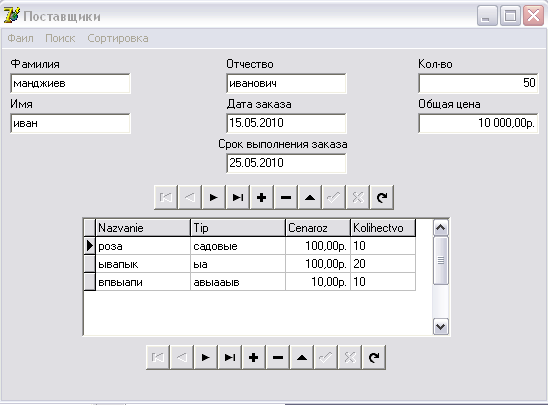This screenshot has height=405, width=548.
Task: Edit row using lower navigator triangle
Action: click(x=302, y=357)
